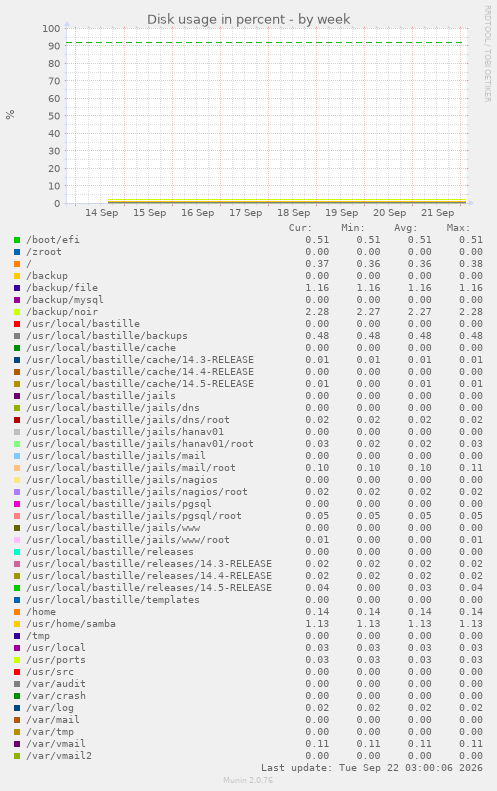497x791 pixels.
Task: Click the '21 Sep' x-axis date label
Action: coord(437,212)
